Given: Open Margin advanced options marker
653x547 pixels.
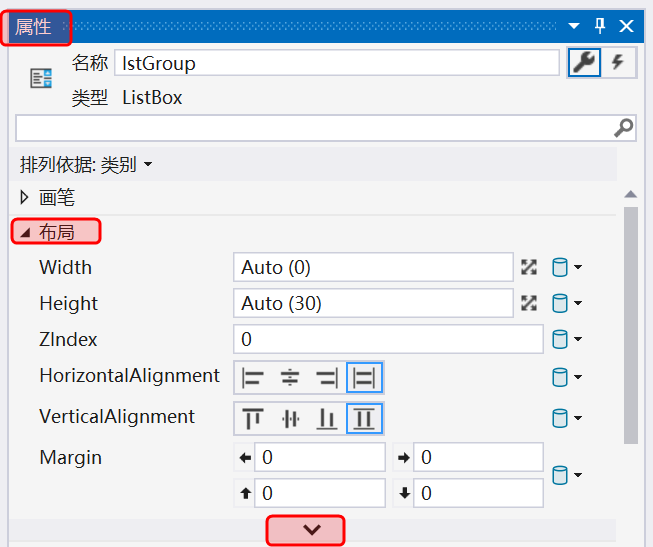Looking at the screenshot, I should [566, 475].
